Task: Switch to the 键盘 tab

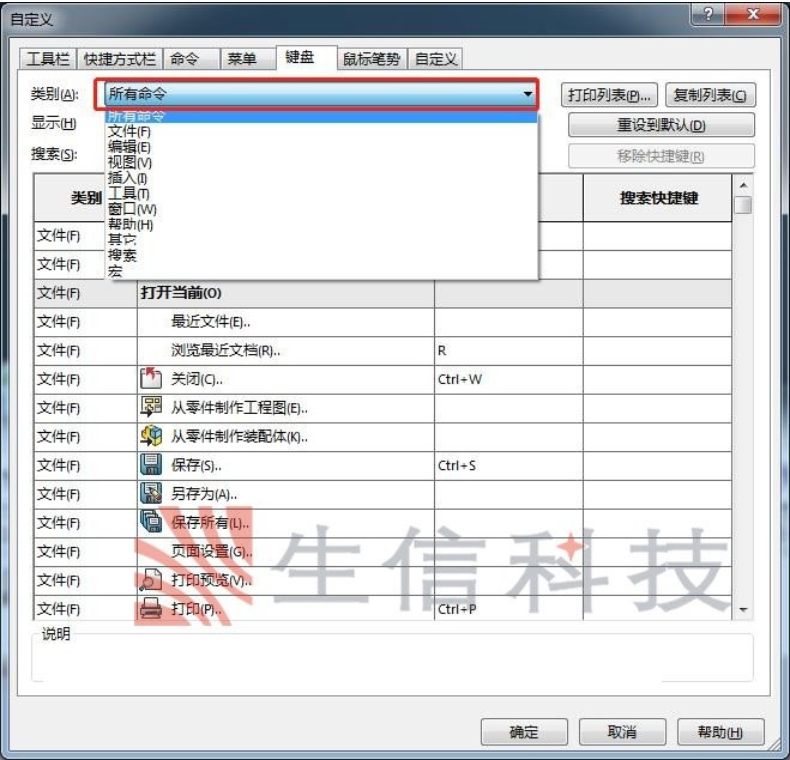Action: pyautogui.click(x=306, y=57)
